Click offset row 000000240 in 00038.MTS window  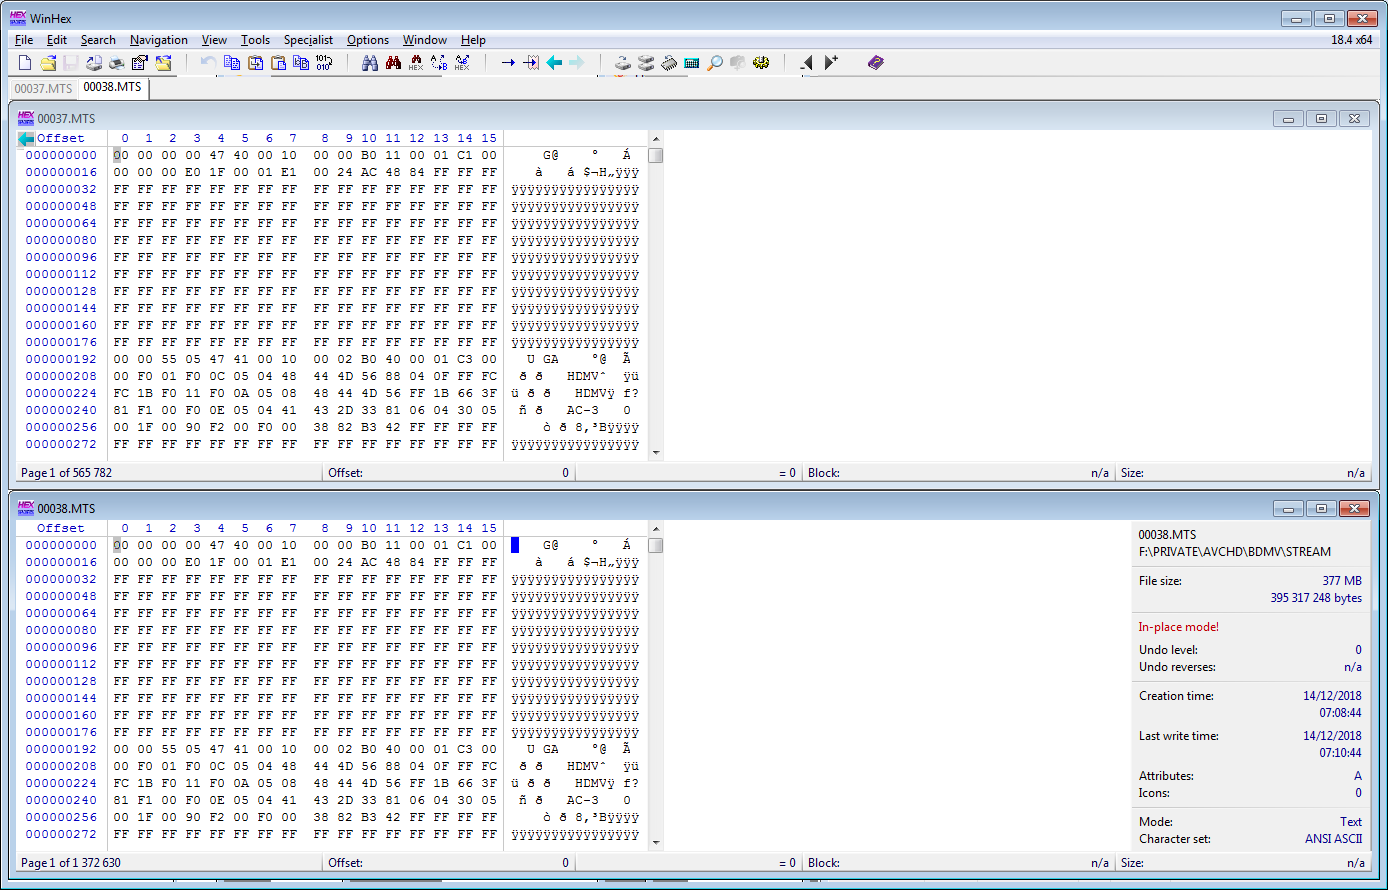(x=61, y=800)
